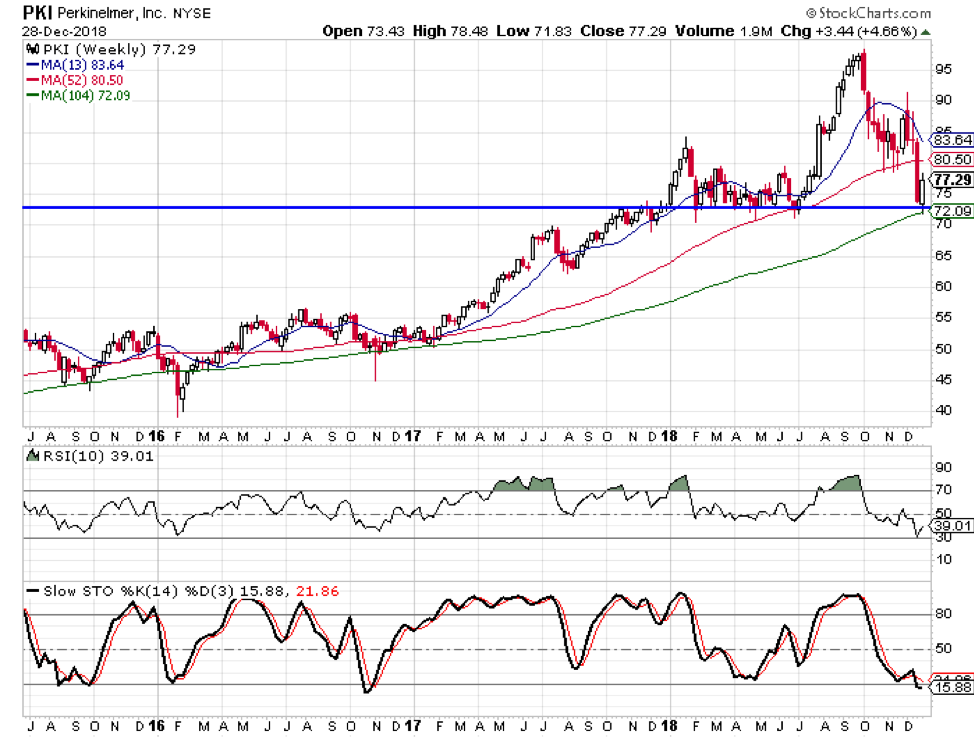Click the 80.50 price tag on the right axis
The width and height of the screenshot is (974, 737).
[x=951, y=159]
